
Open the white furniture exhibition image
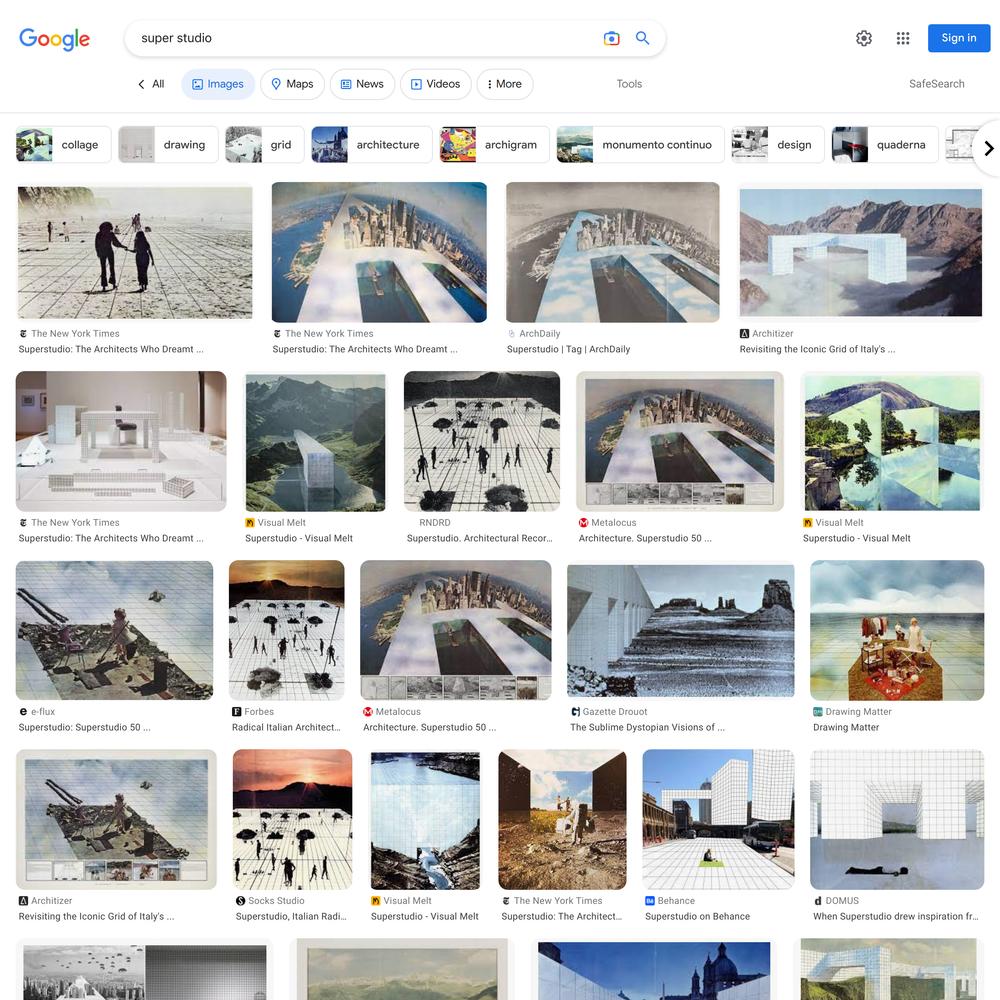121,441
